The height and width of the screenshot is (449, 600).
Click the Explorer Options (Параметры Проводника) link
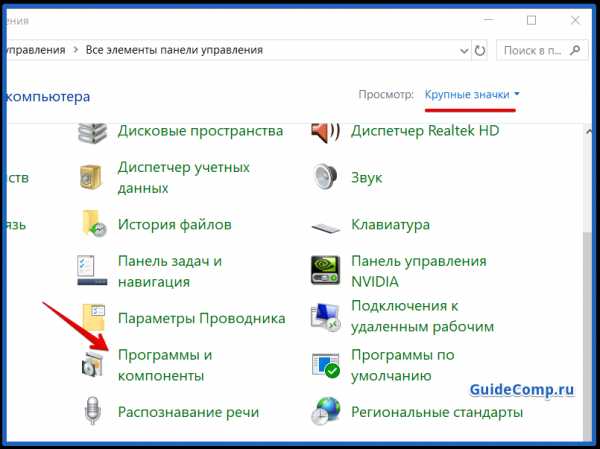[201, 318]
